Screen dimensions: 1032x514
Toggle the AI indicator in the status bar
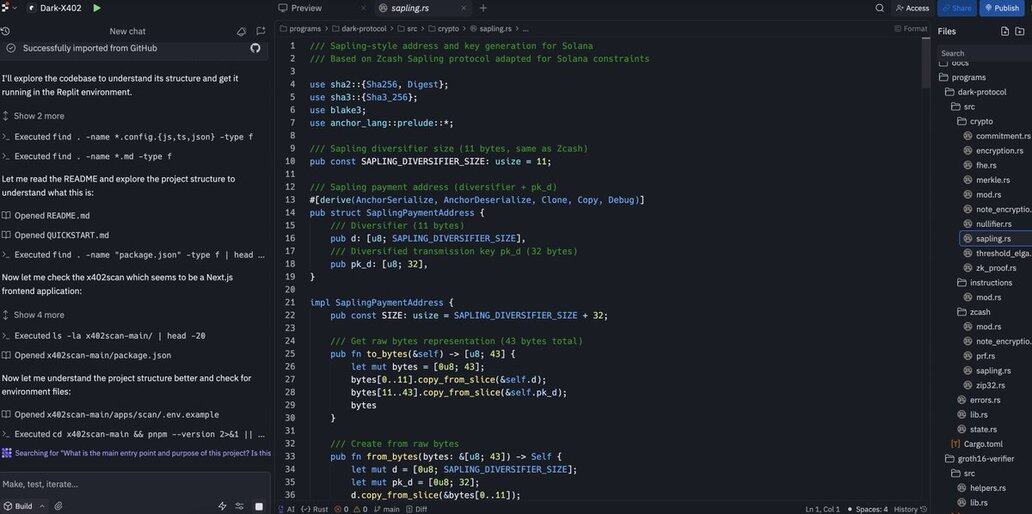tap(286, 509)
